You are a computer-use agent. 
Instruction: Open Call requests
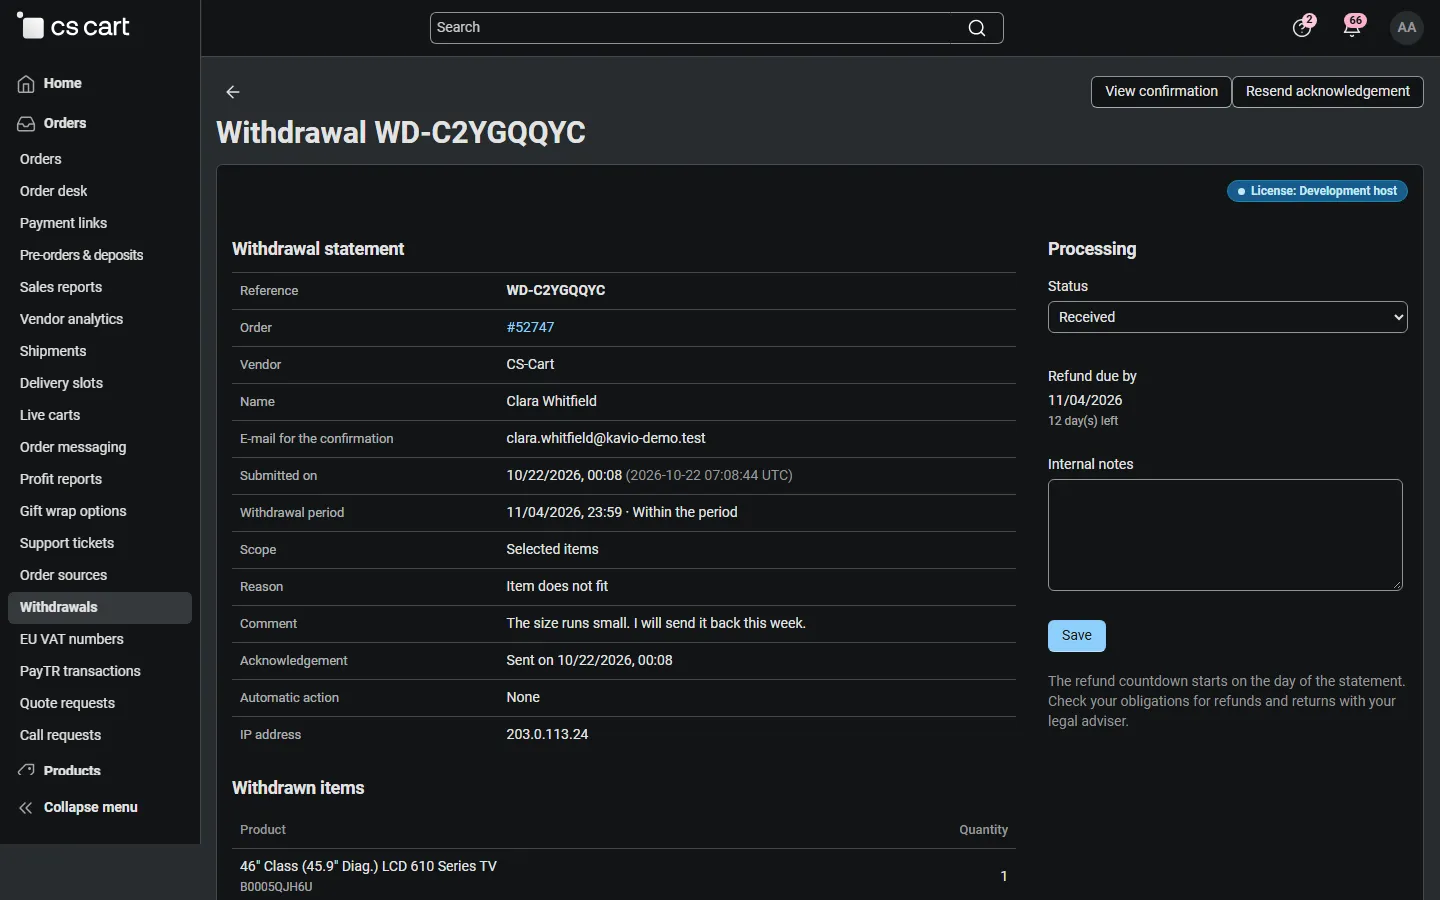point(60,735)
